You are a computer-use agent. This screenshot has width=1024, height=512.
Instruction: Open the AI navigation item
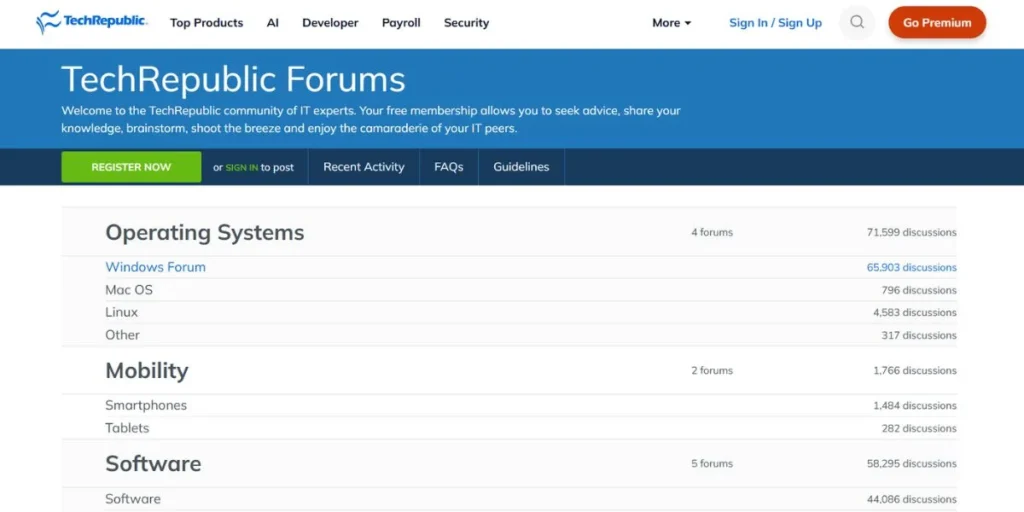[x=272, y=23]
